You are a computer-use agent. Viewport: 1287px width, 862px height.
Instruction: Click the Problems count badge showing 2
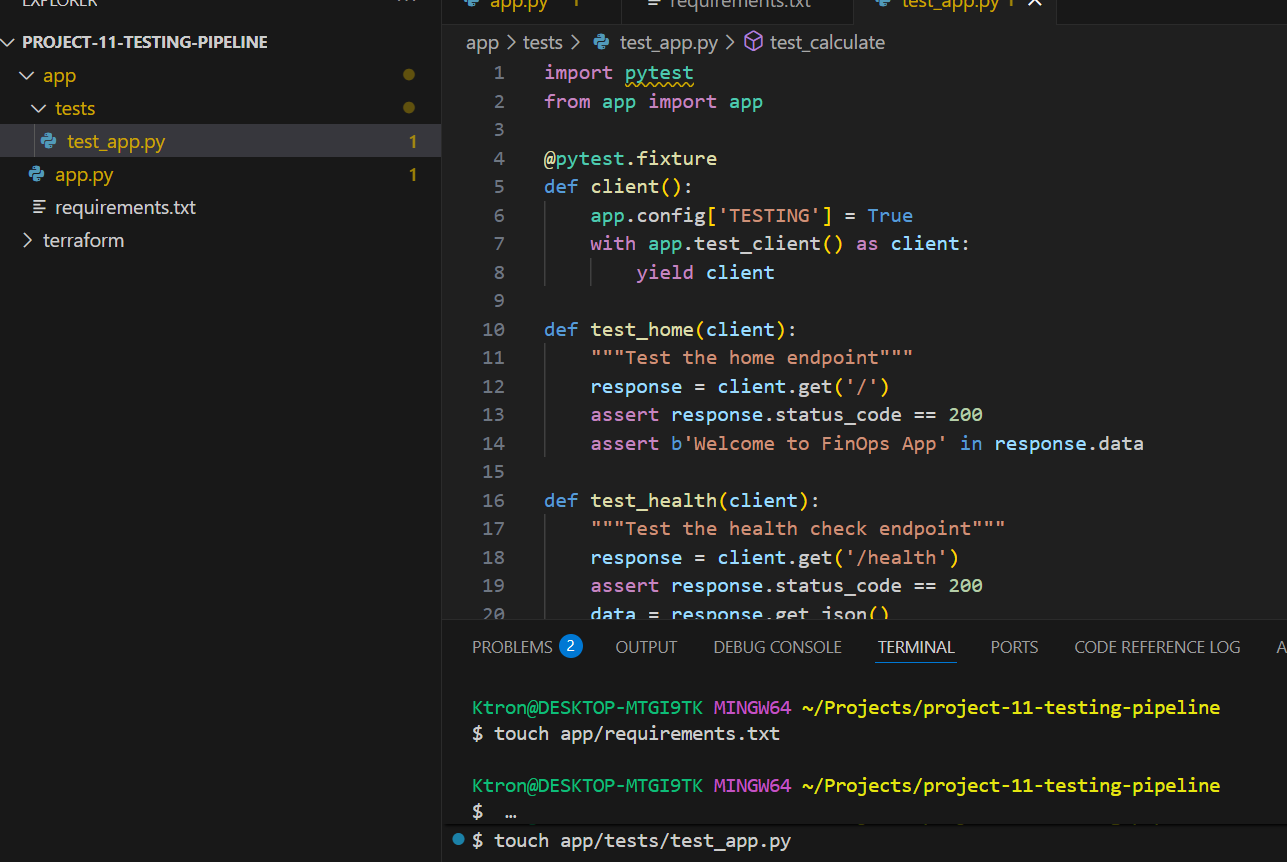(x=570, y=647)
